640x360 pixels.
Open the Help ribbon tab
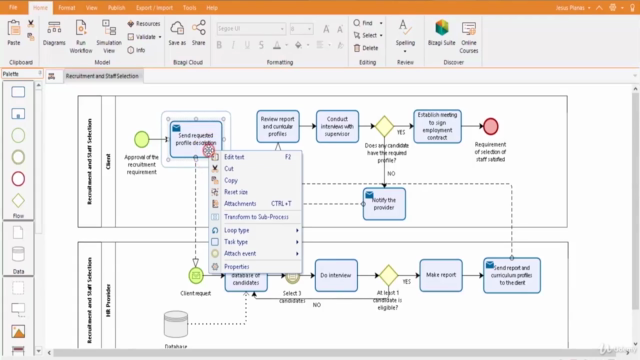212,8
